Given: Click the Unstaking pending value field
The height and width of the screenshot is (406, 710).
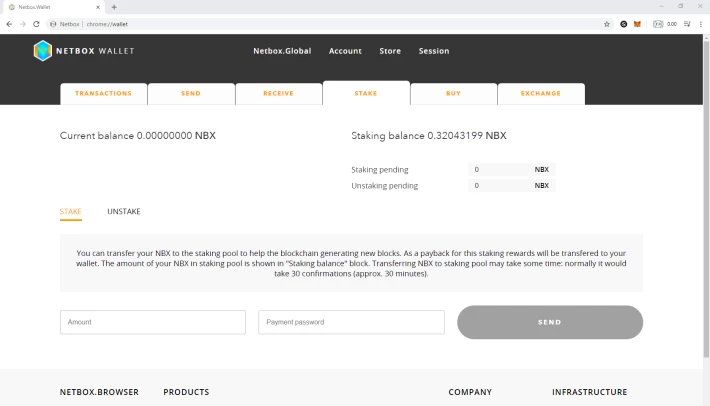Looking at the screenshot, I should tap(512, 186).
